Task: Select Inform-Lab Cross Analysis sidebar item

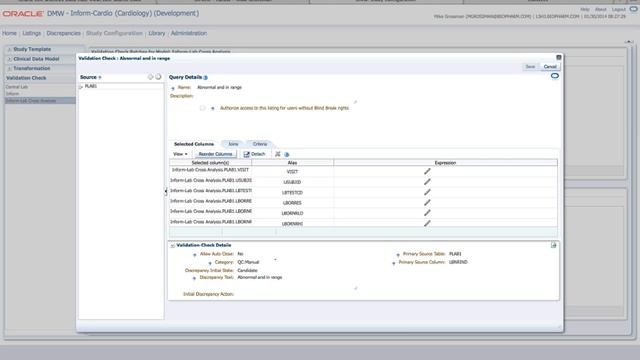Action: coord(40,100)
